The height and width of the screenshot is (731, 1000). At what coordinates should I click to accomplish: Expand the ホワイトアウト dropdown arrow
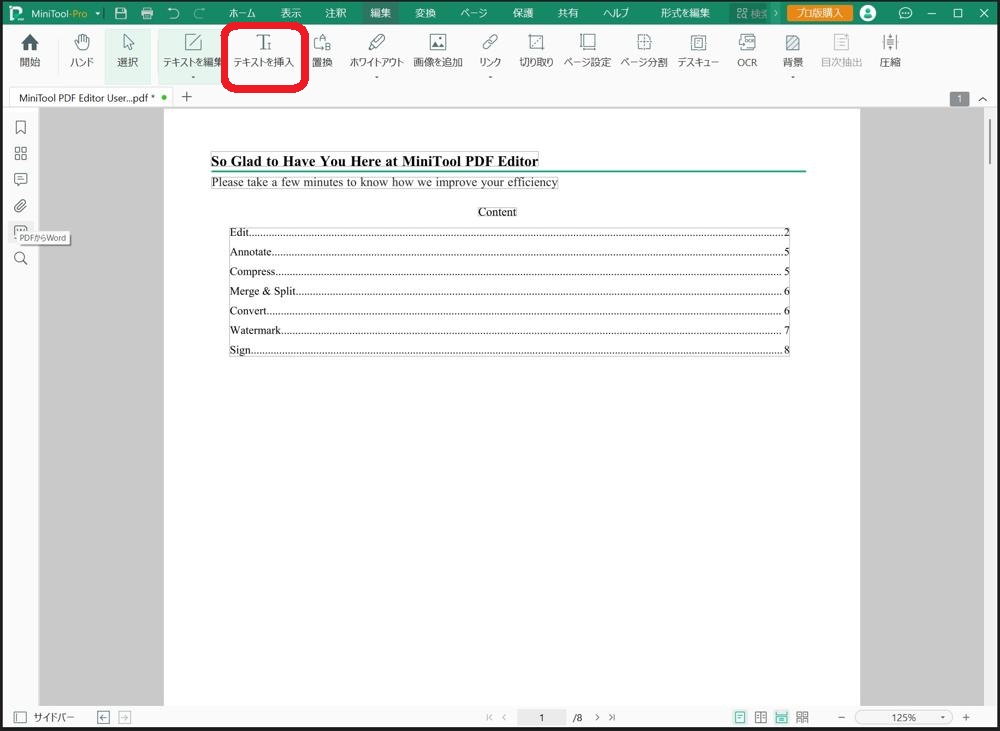376,77
